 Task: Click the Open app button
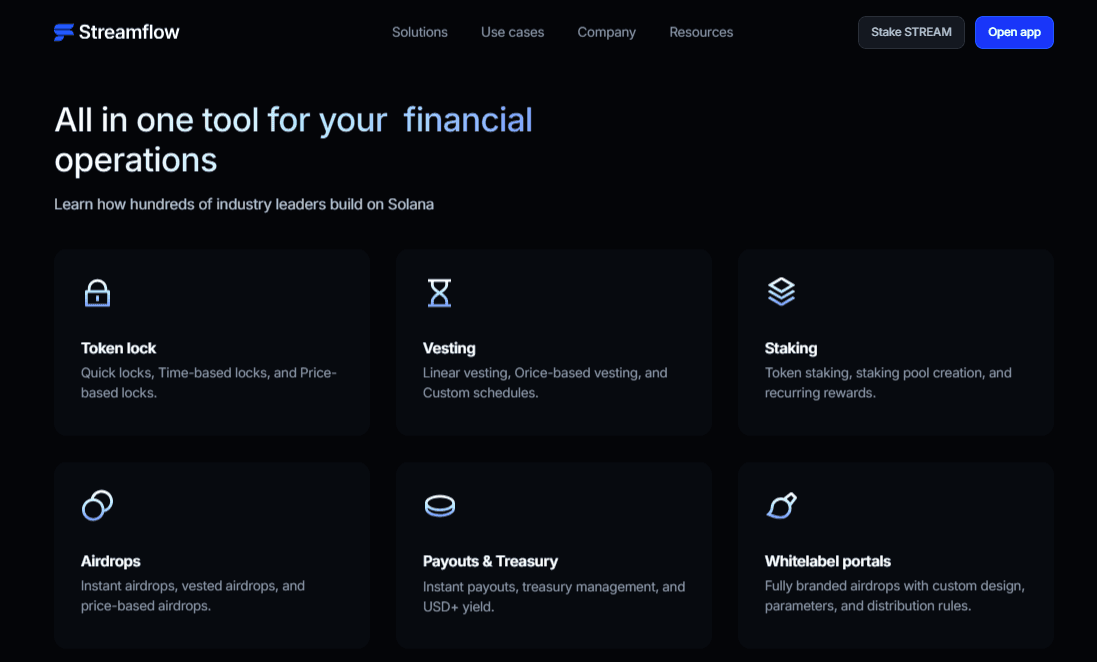pyautogui.click(x=1014, y=32)
